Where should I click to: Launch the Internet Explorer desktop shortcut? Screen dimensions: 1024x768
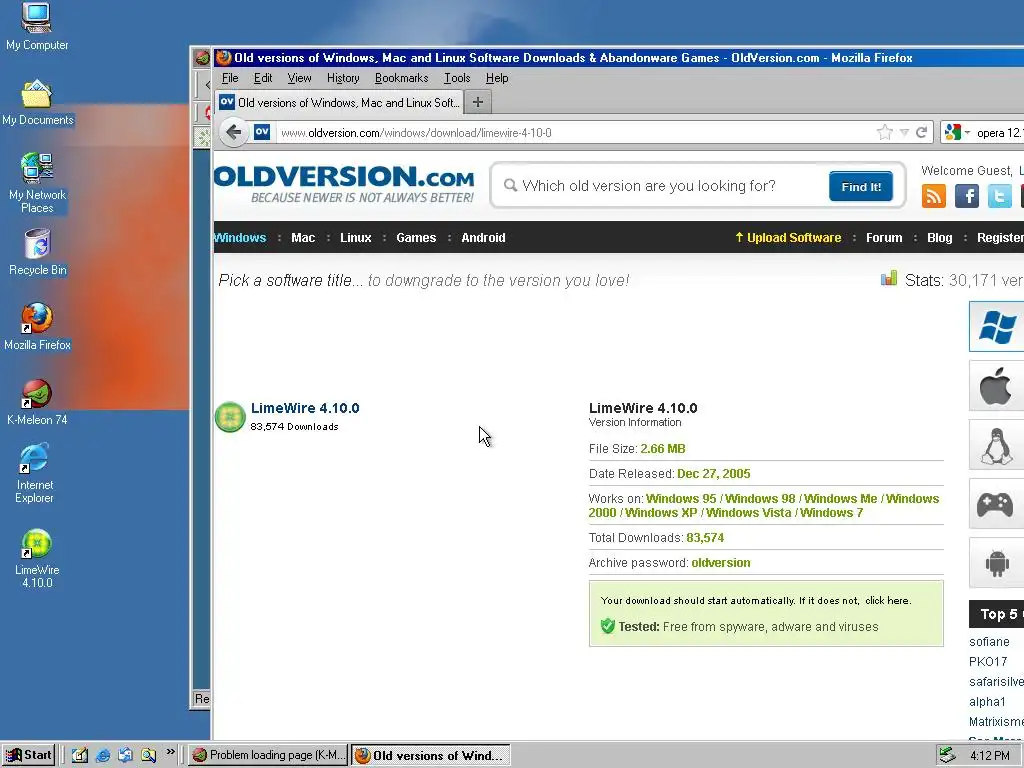pos(35,473)
